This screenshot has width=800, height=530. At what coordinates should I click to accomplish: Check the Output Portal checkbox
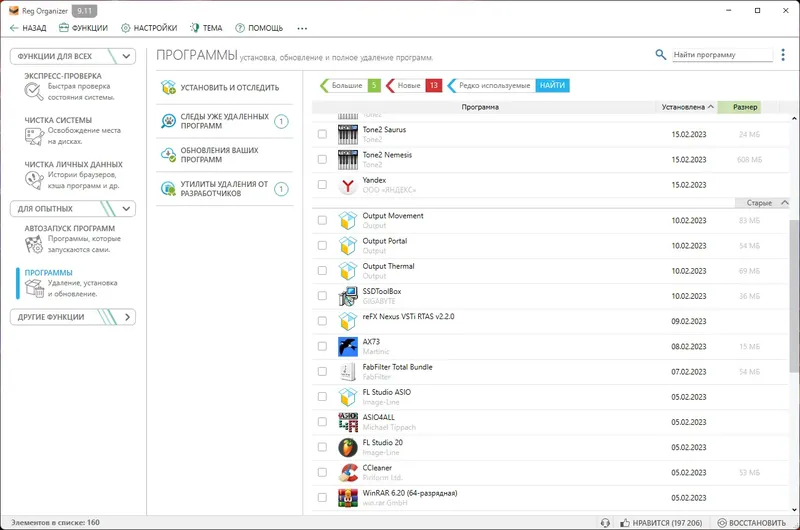click(322, 245)
